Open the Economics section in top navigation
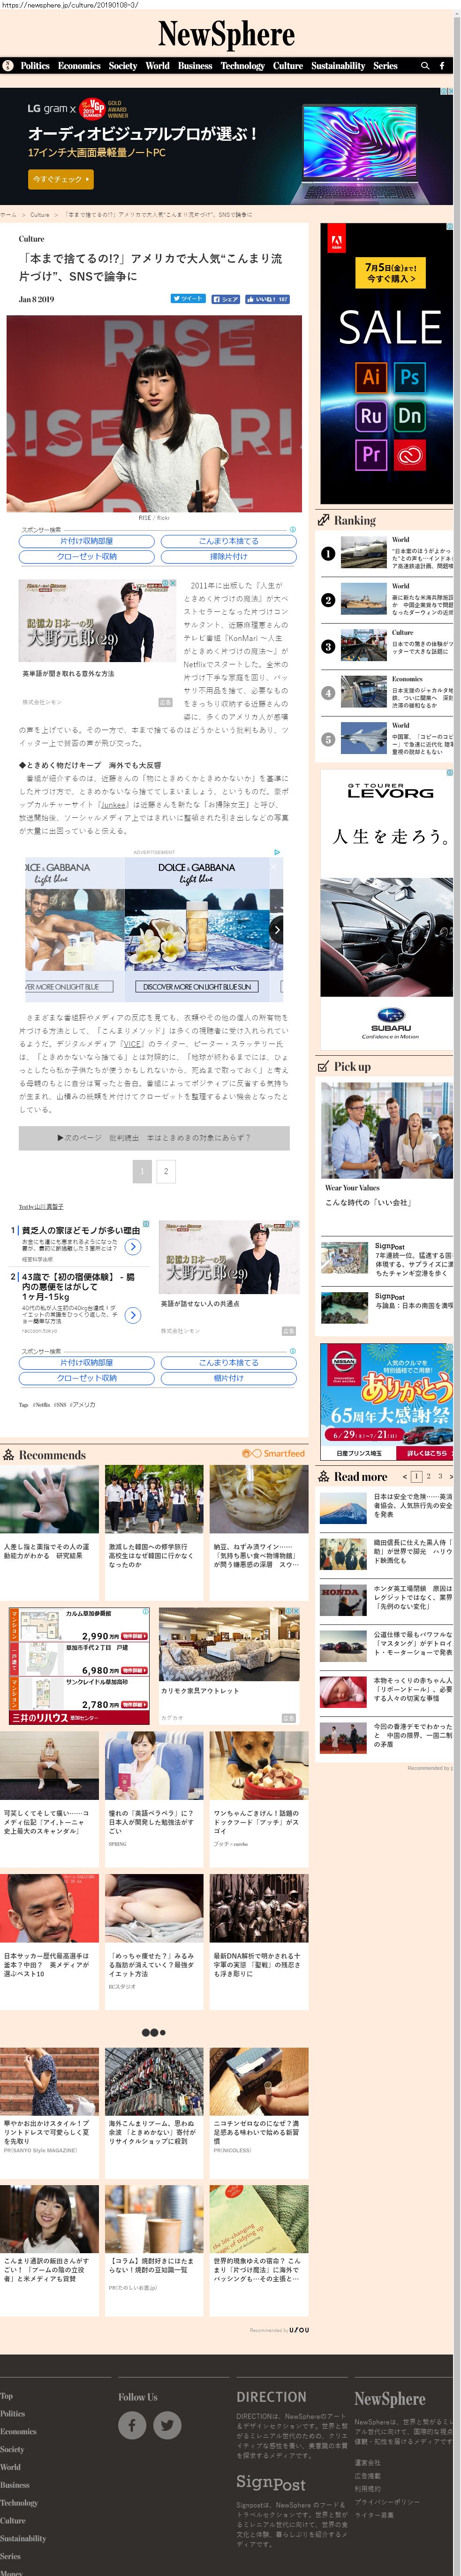The height and width of the screenshot is (2576, 461). (x=79, y=66)
